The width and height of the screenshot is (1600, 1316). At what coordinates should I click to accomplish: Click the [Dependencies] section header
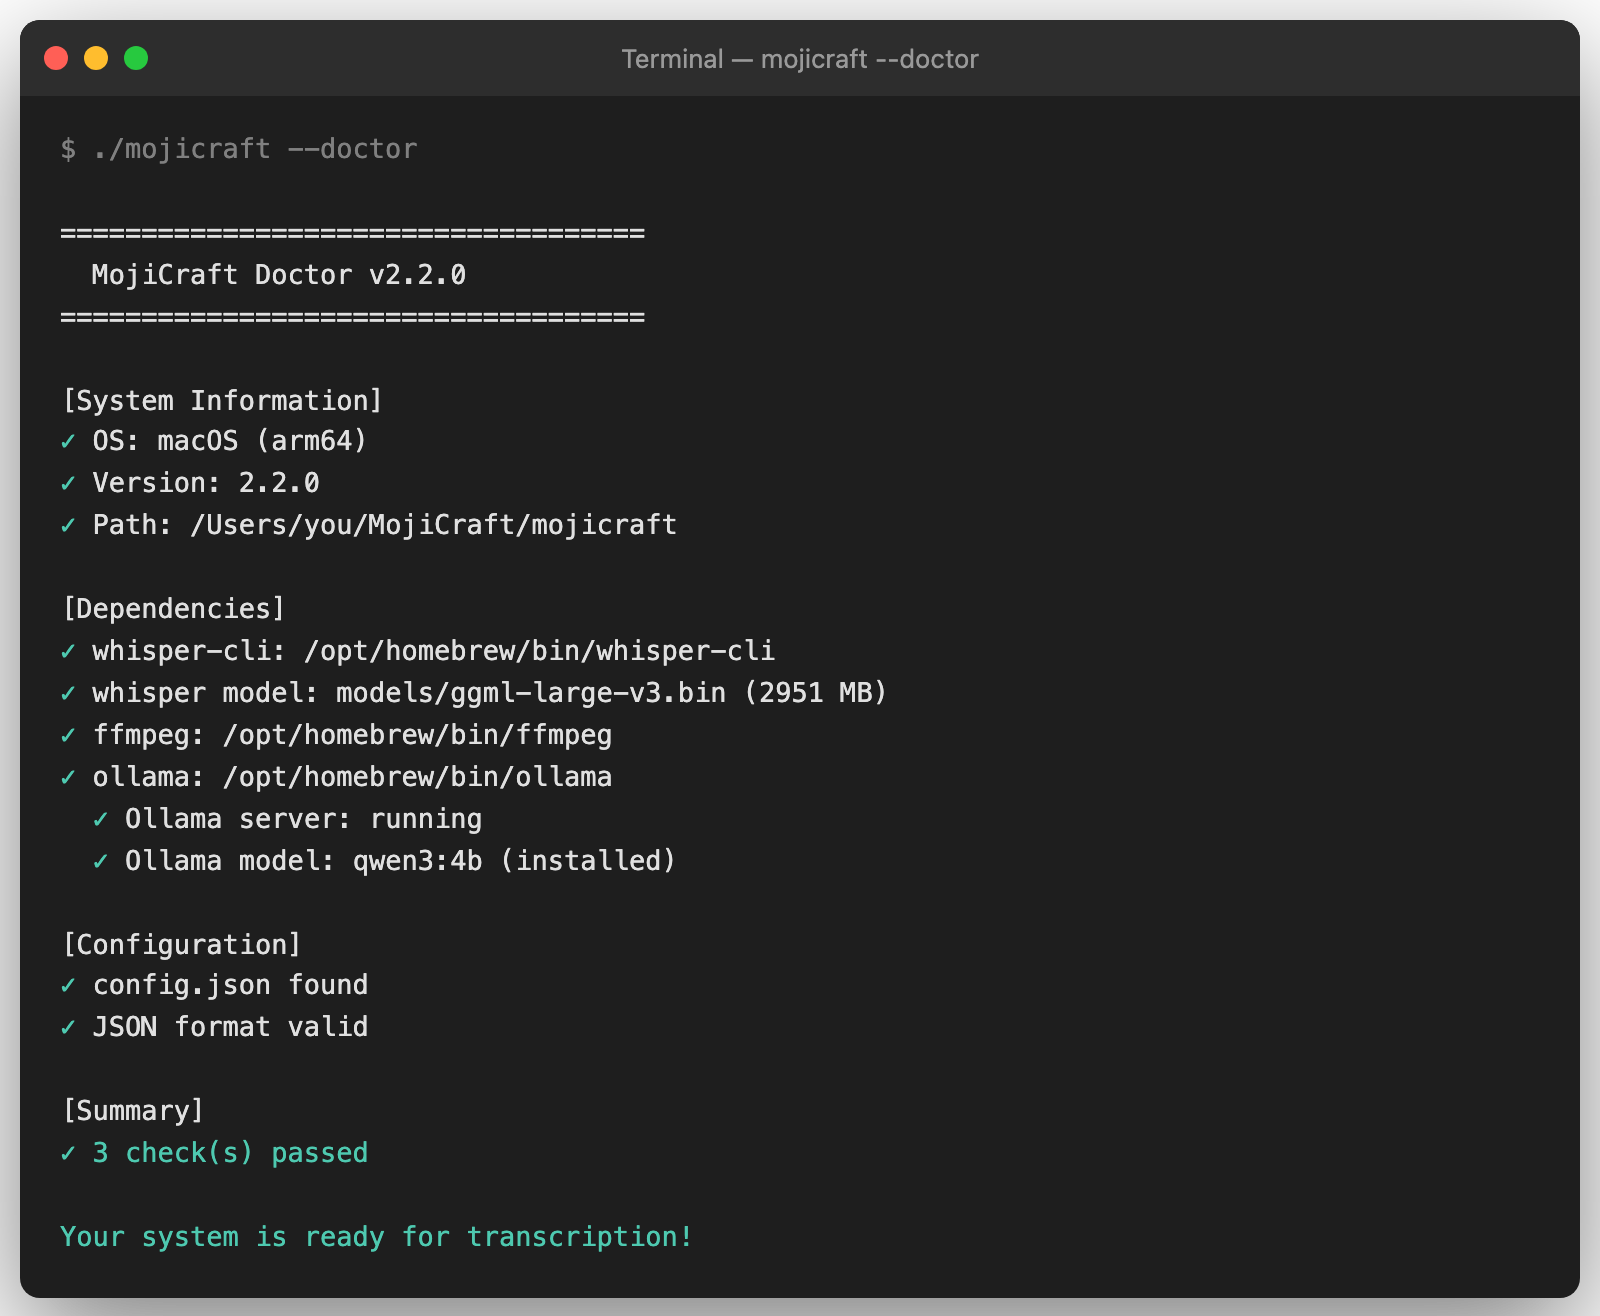tap(173, 609)
